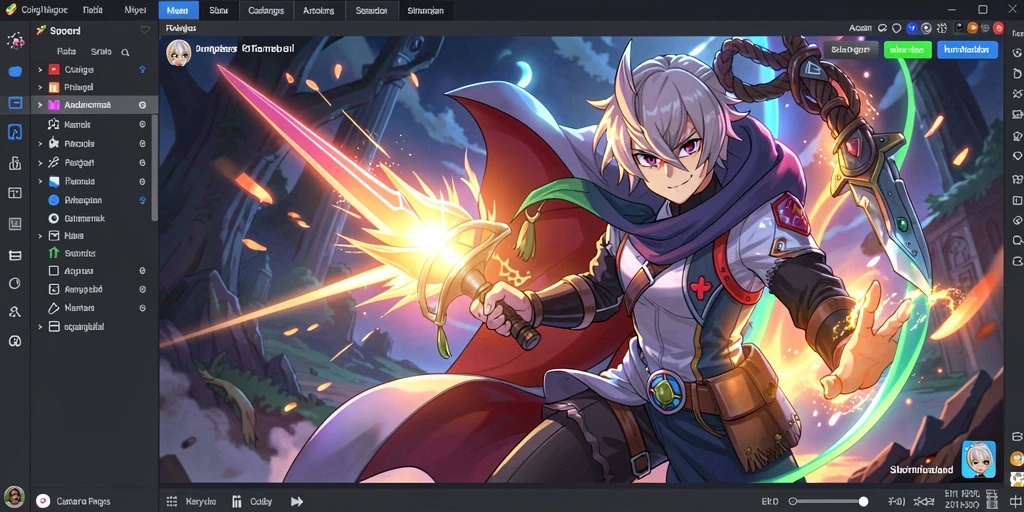Viewport: 1024px width, 512px height.
Task: Expand the bottom tree item with box icon
Action: coord(40,327)
